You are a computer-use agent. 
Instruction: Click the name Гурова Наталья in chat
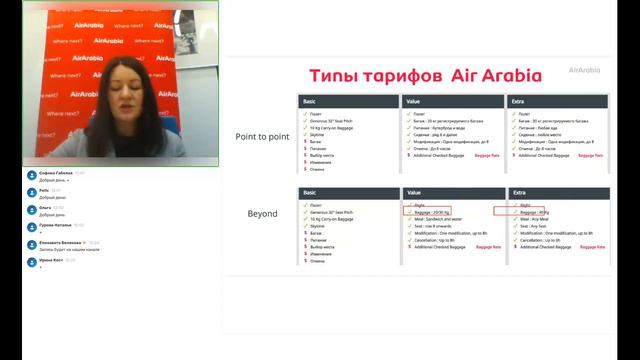tap(55, 225)
